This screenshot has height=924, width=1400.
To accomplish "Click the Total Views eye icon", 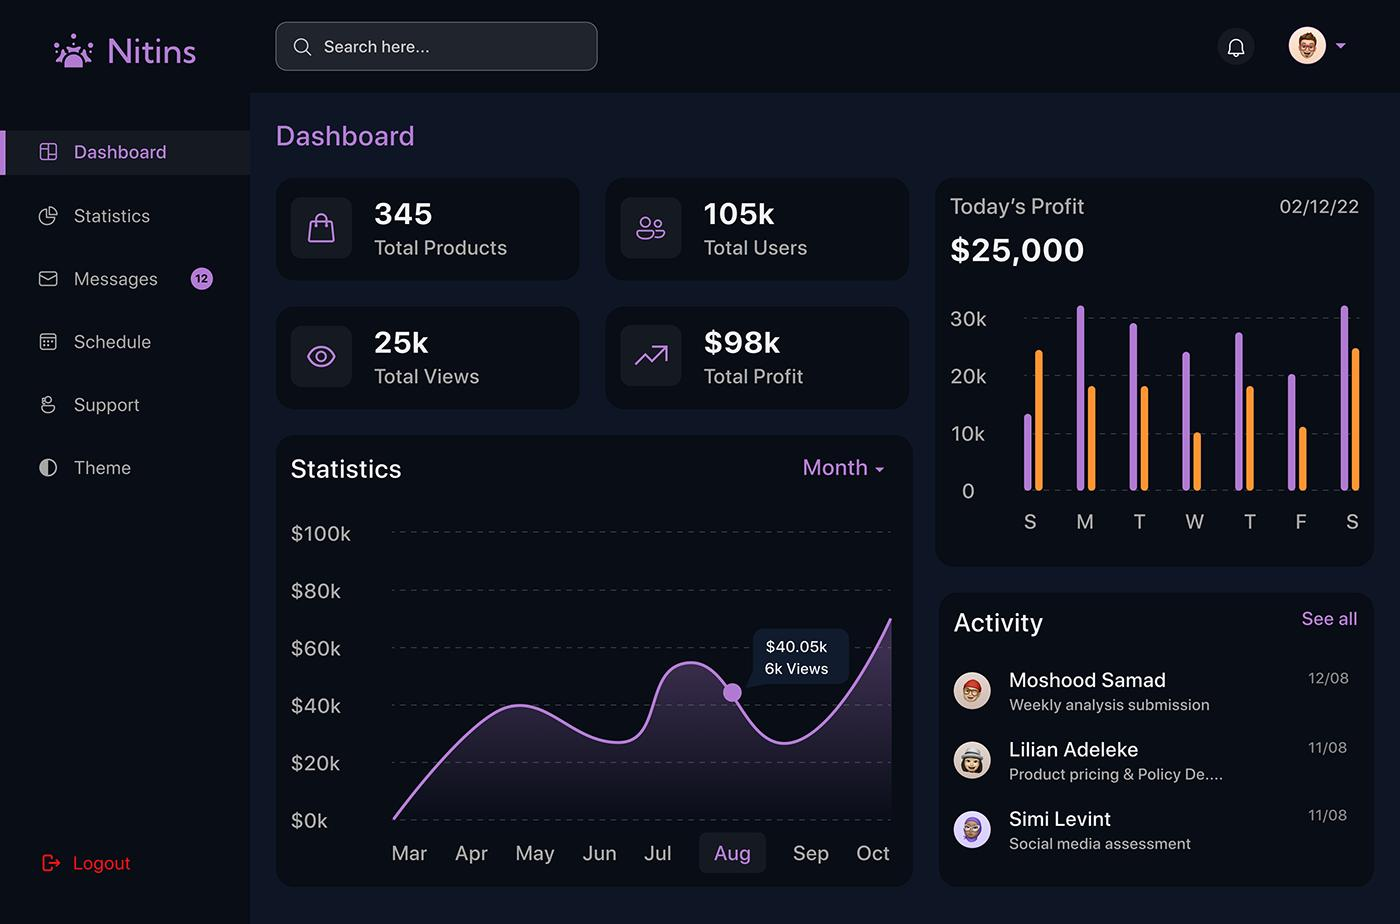I will pyautogui.click(x=321, y=356).
